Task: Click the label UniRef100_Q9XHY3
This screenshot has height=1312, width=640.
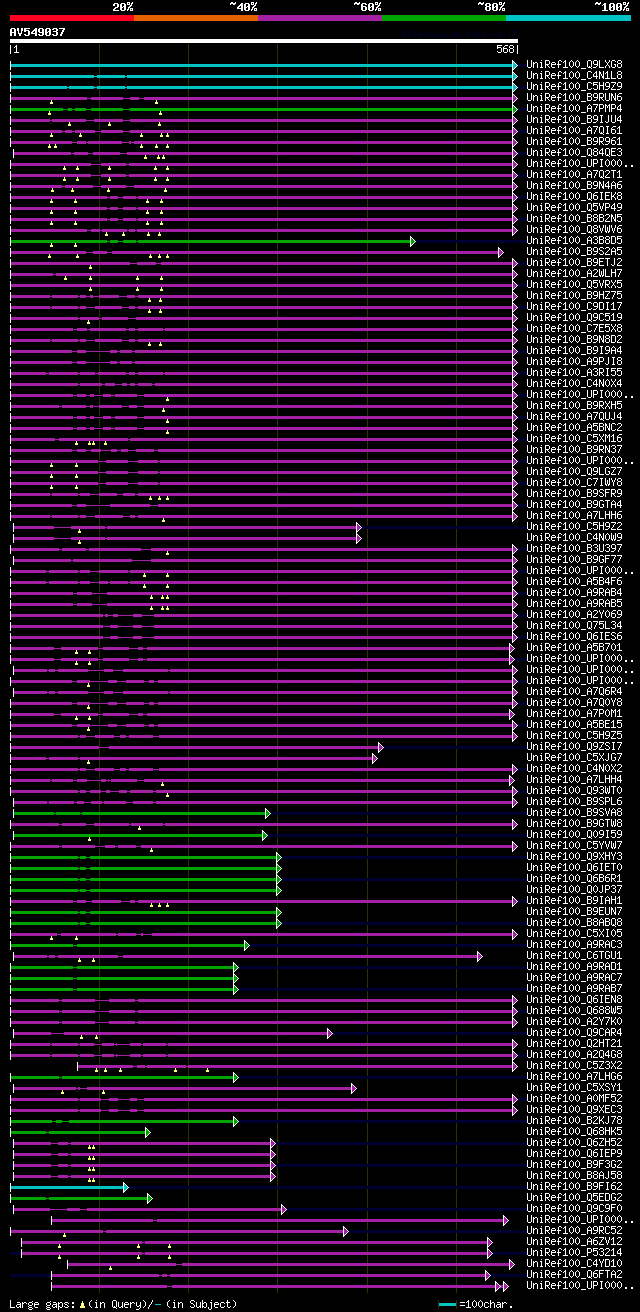Action: coord(574,856)
